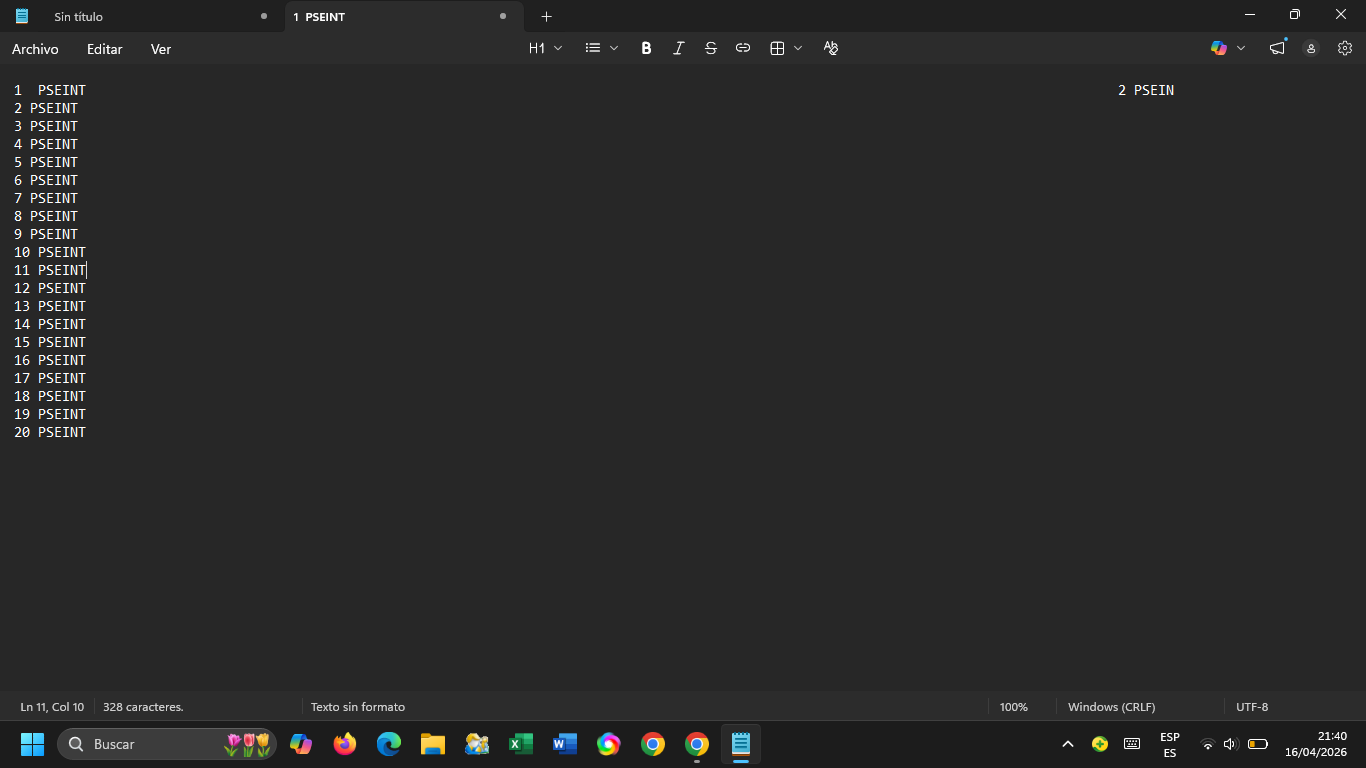Toggle strikethrough formatting
Viewport: 1366px width, 768px height.
(710, 48)
